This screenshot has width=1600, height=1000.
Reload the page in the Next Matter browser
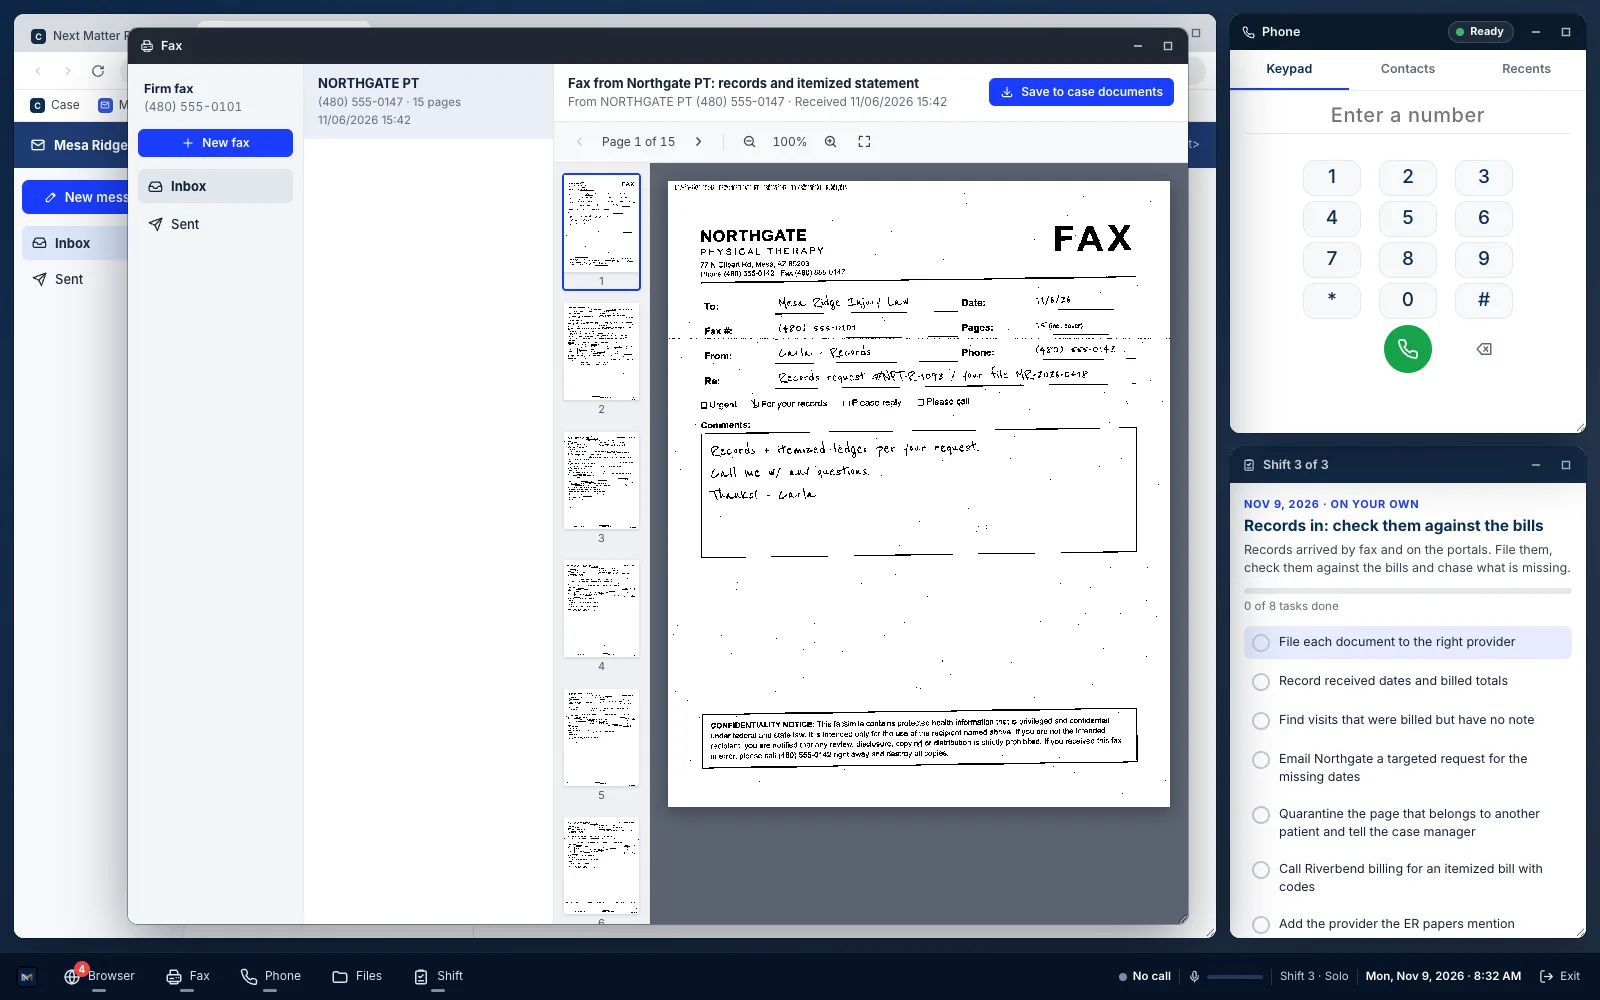(98, 71)
